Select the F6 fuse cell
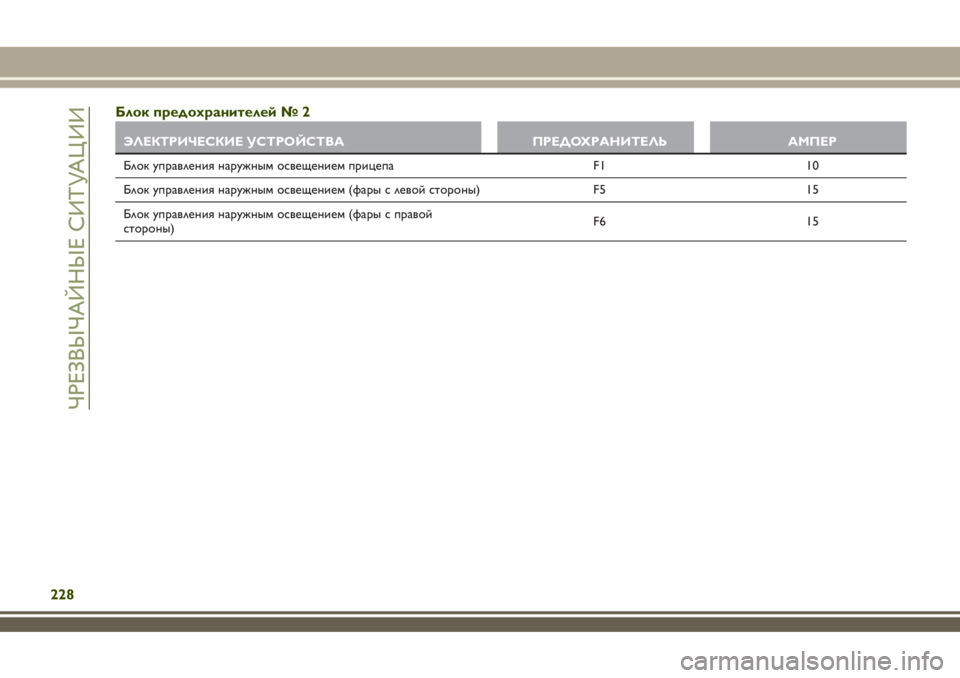 click(598, 221)
